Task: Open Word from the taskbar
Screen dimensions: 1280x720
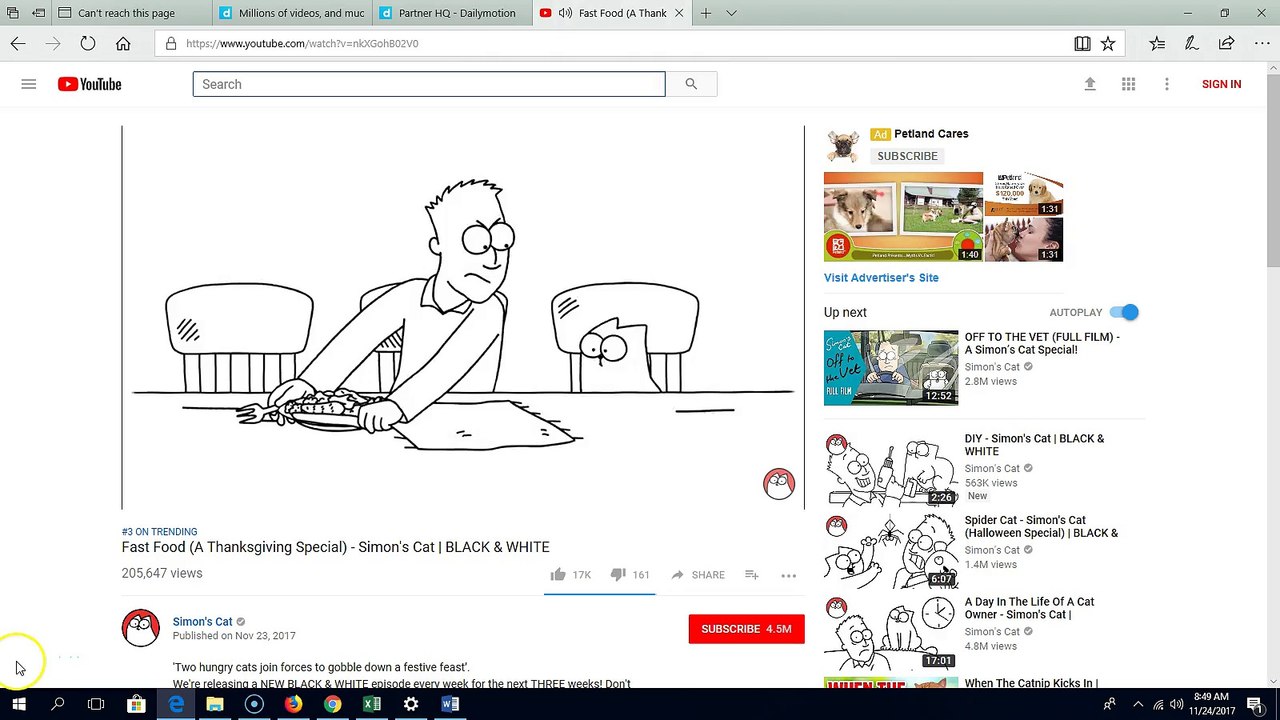Action: (x=450, y=704)
